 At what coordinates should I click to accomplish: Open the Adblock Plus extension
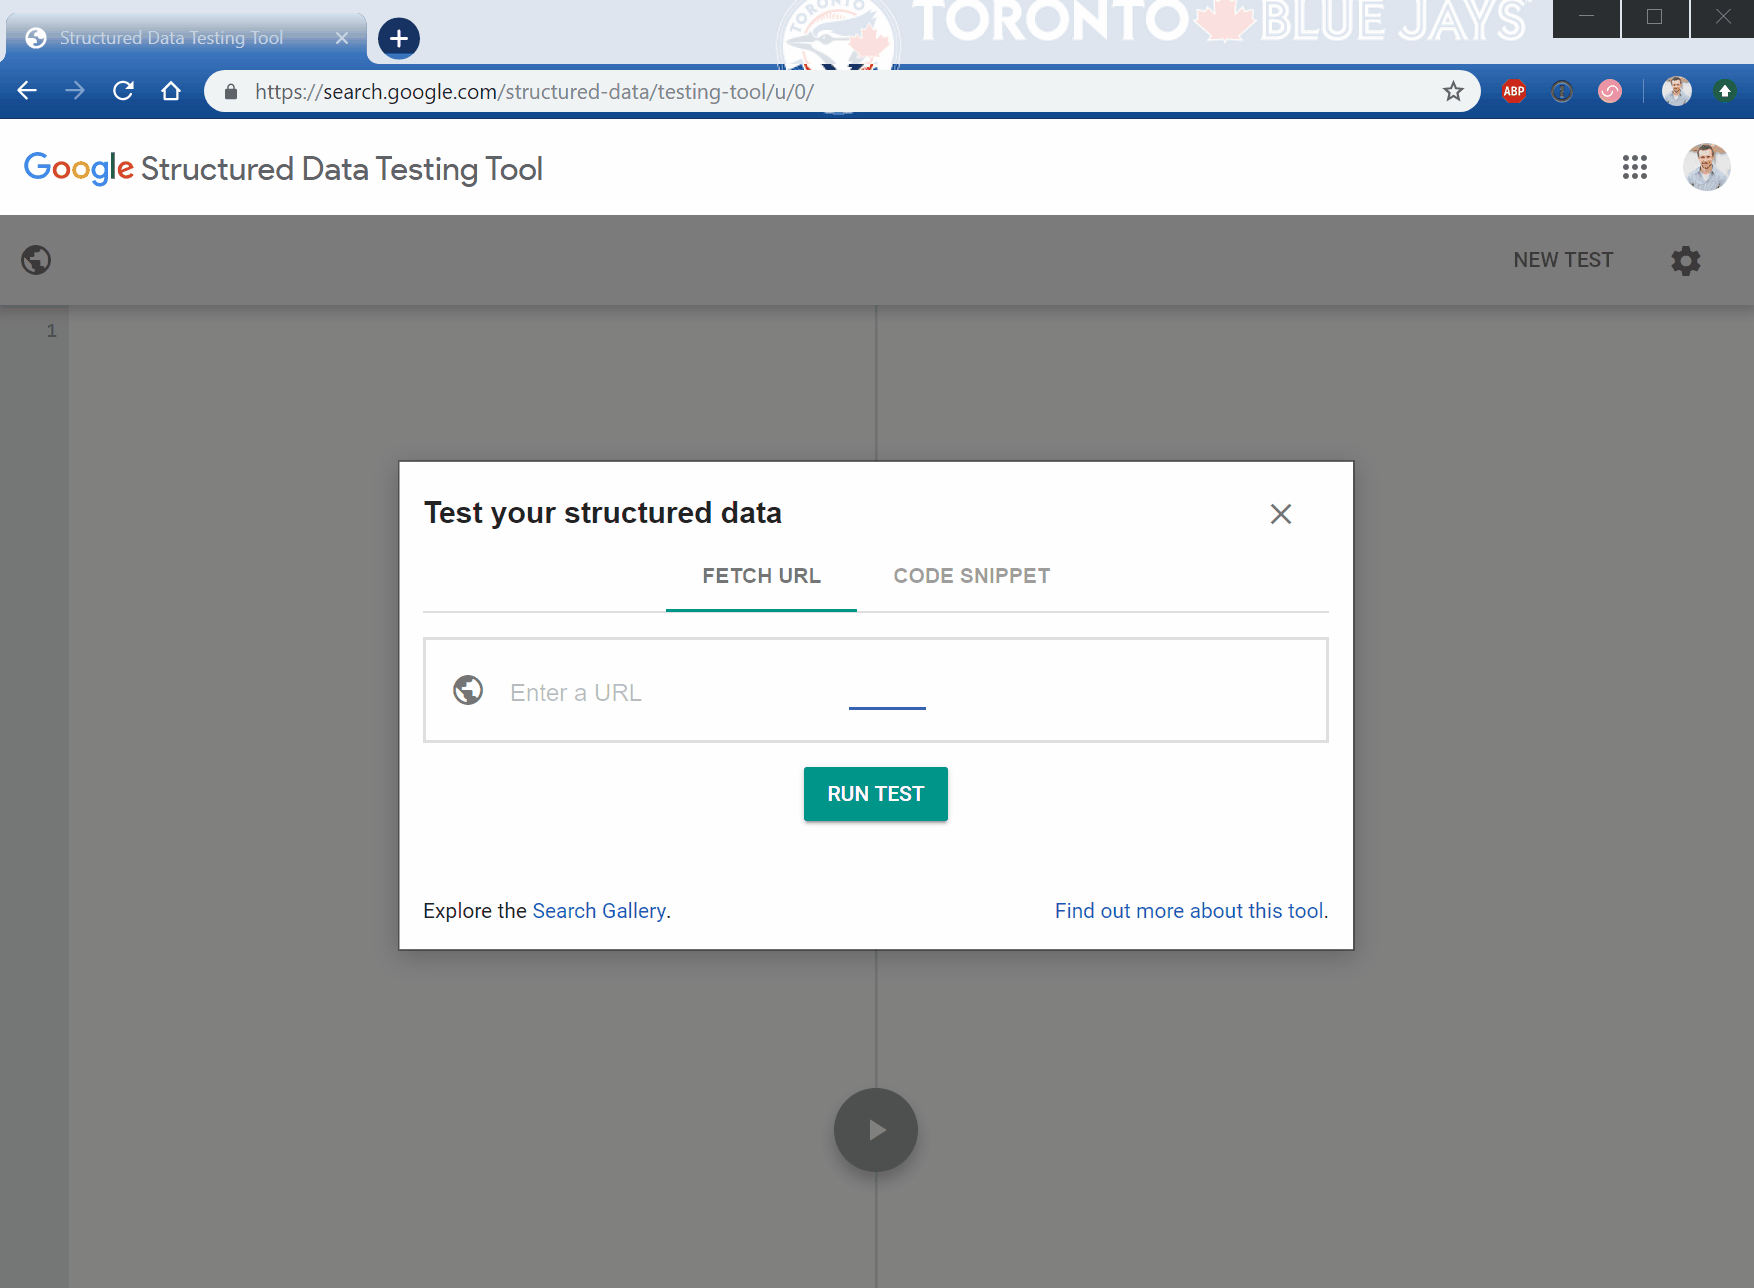coord(1514,91)
